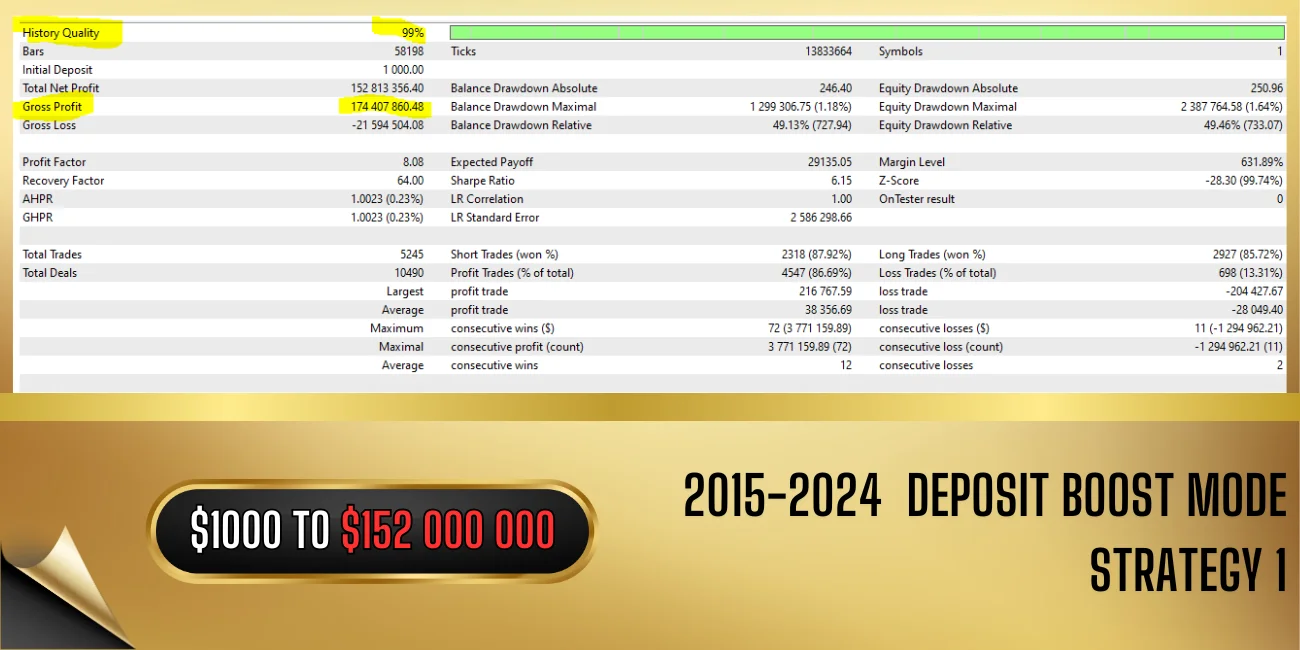The image size is (1300, 650).
Task: Click the Profit Factor label
Action: point(54,162)
